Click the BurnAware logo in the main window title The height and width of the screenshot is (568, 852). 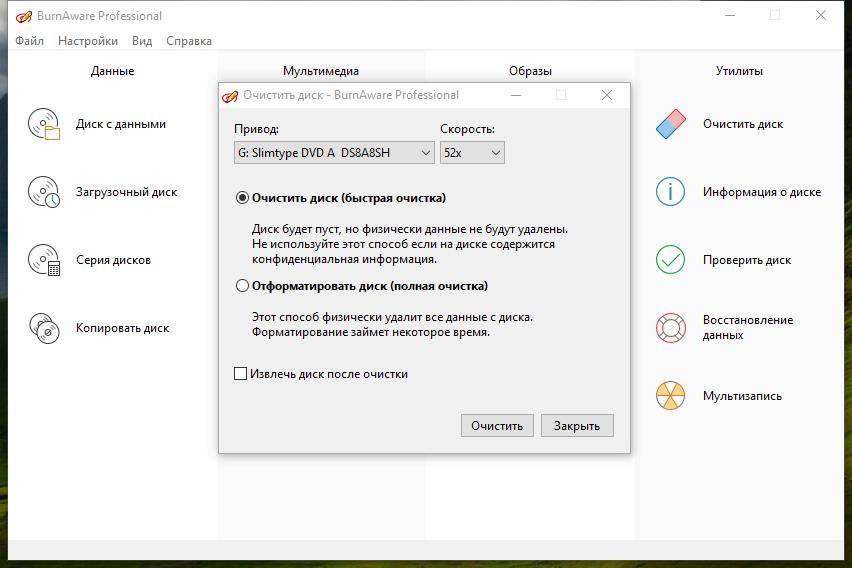point(23,17)
